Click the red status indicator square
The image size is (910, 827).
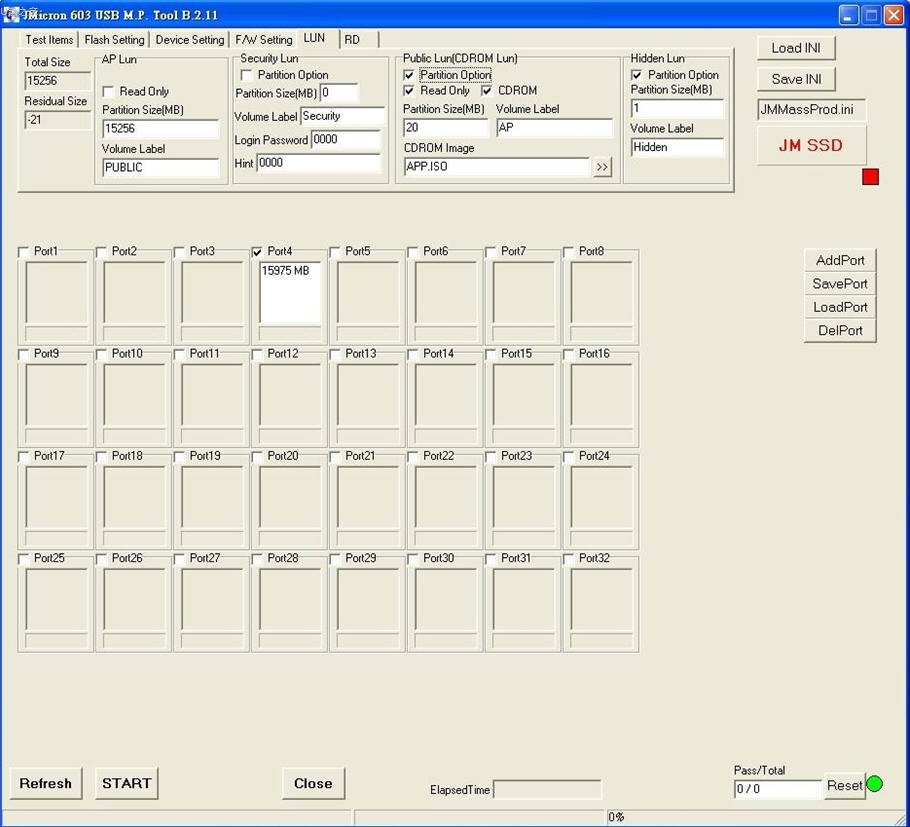pyautogui.click(x=870, y=177)
